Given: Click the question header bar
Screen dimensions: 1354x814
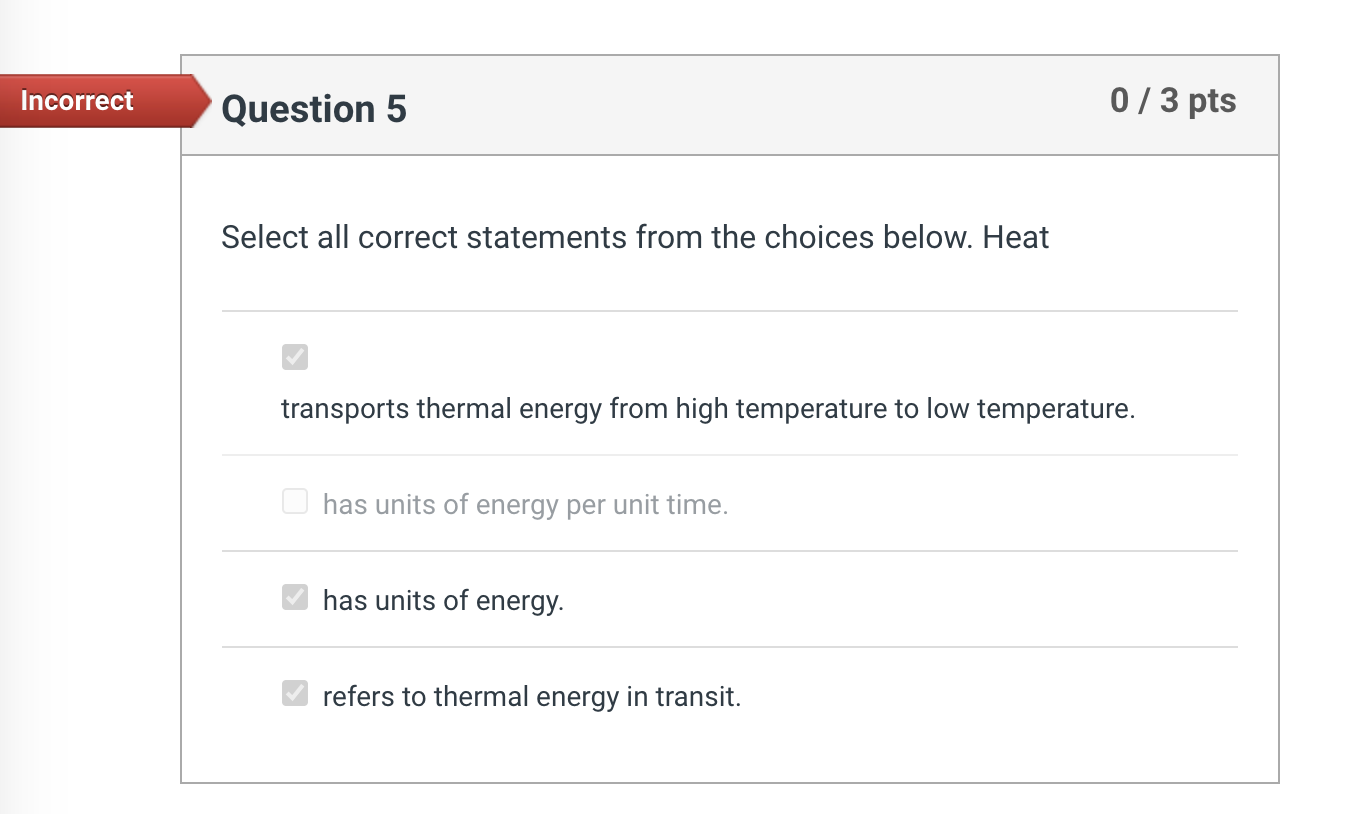Looking at the screenshot, I should point(729,105).
